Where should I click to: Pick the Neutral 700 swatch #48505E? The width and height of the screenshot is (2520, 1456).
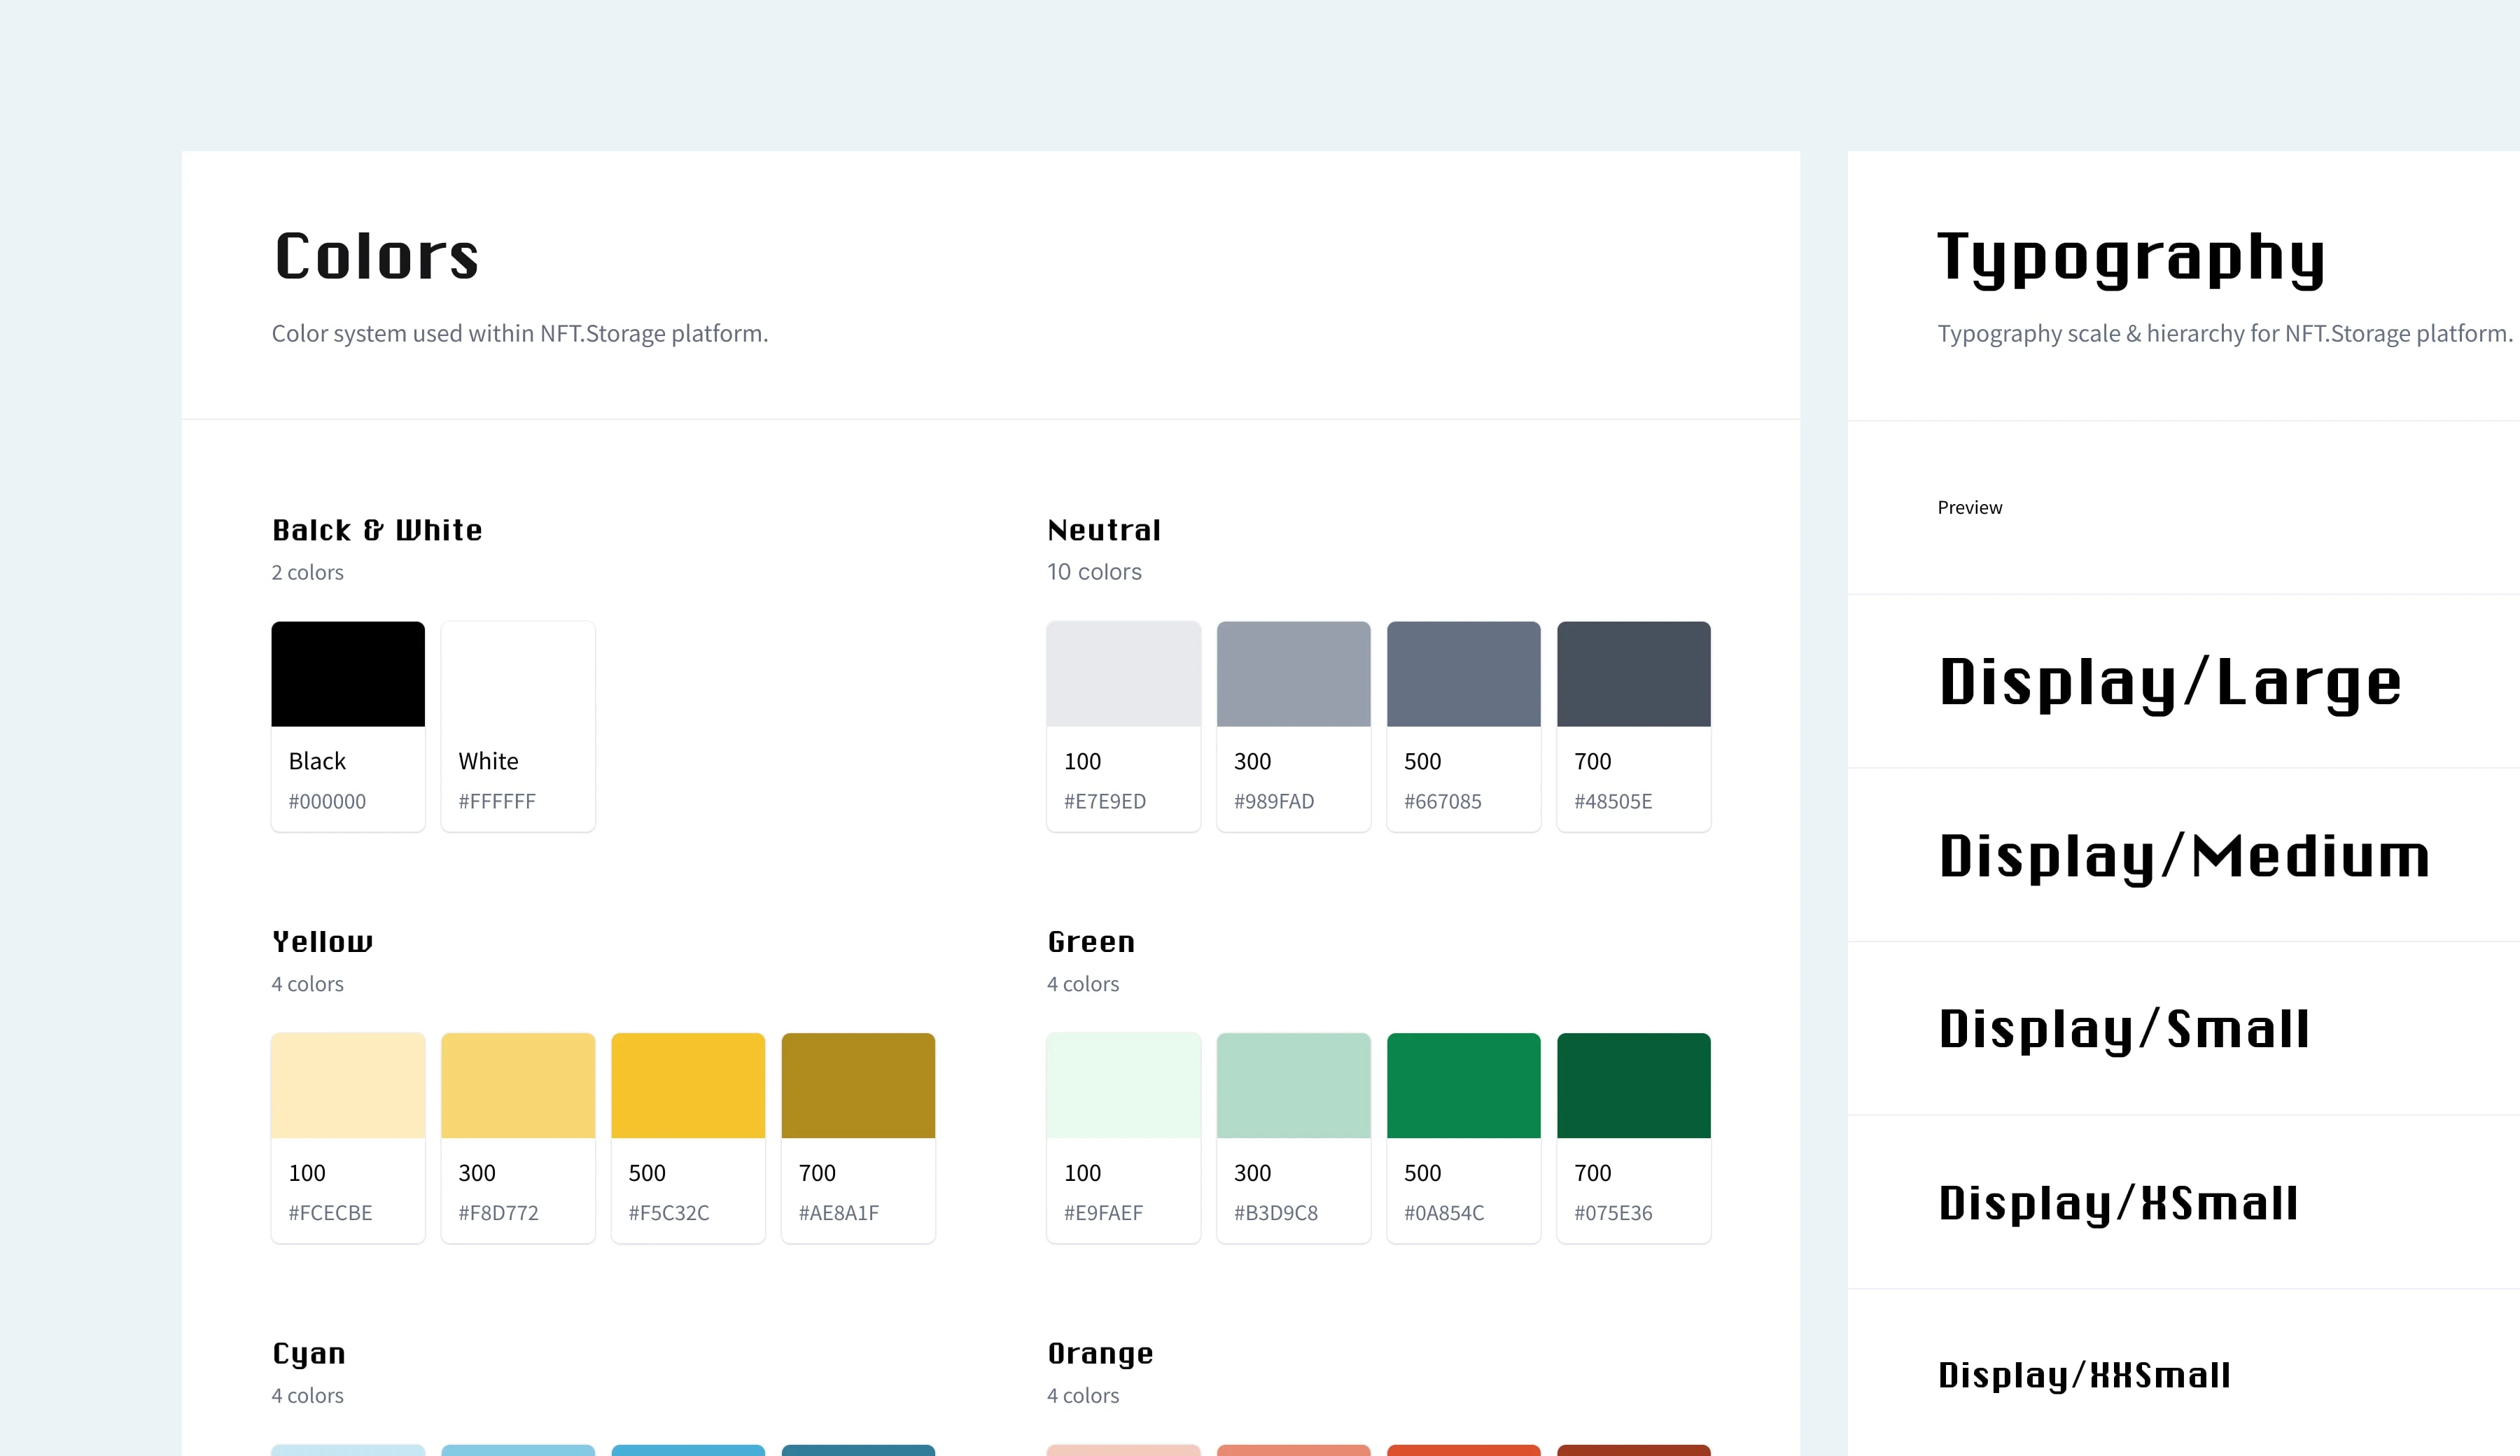1633,726
